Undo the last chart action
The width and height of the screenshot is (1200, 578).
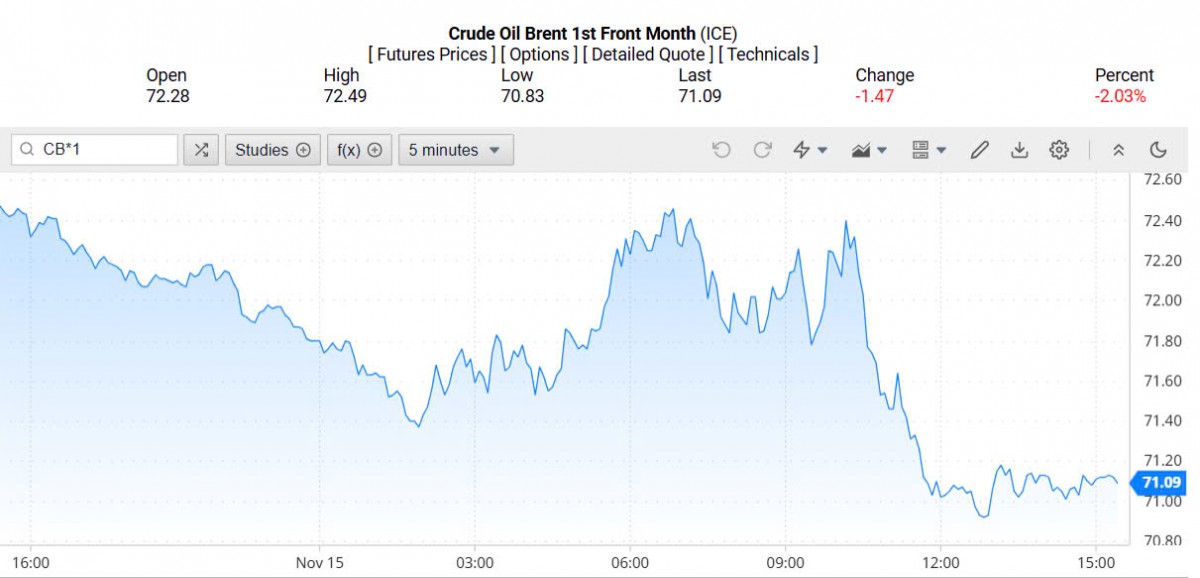721,150
